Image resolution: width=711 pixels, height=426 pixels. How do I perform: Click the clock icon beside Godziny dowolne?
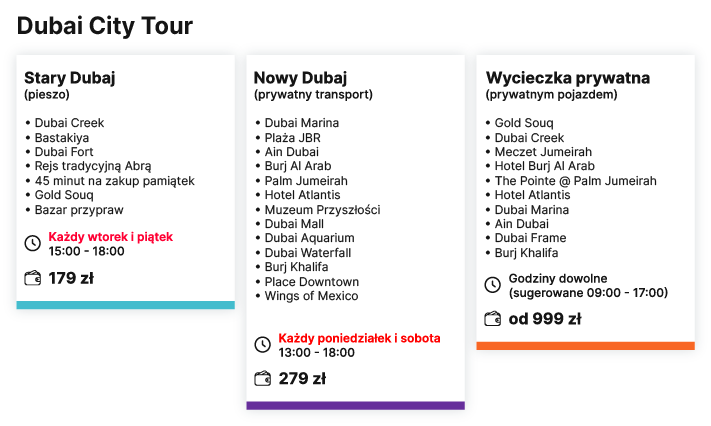pos(493,285)
